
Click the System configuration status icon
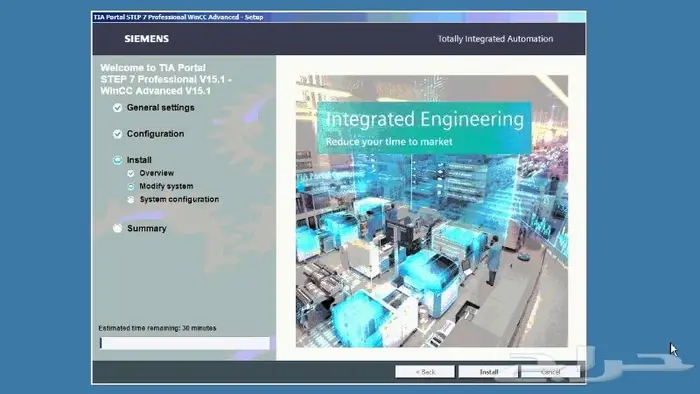click(x=130, y=200)
